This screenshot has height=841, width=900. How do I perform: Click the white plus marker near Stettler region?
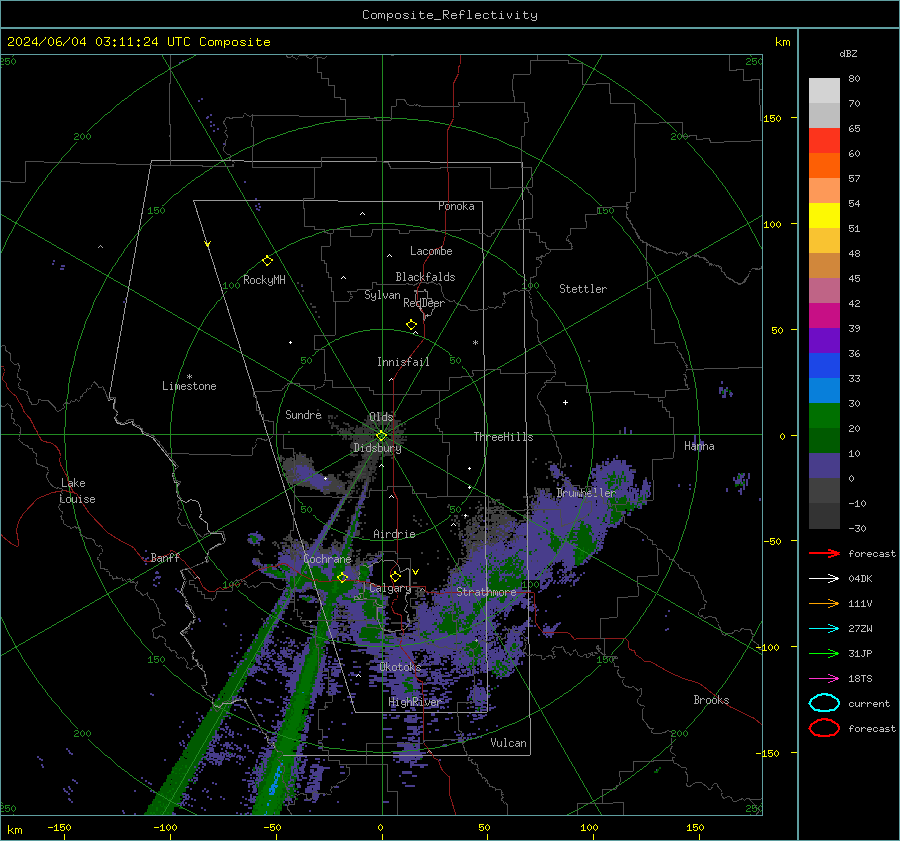pyautogui.click(x=565, y=402)
